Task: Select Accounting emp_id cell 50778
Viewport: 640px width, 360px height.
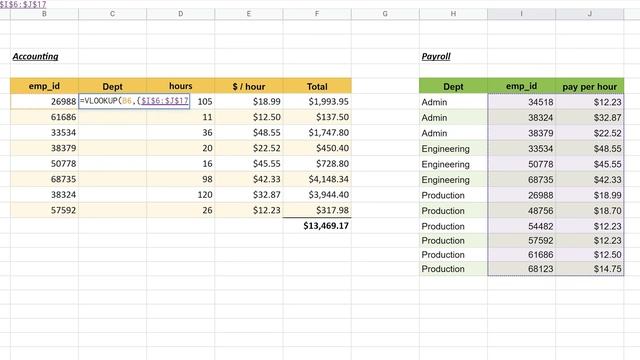Action: pos(44,164)
